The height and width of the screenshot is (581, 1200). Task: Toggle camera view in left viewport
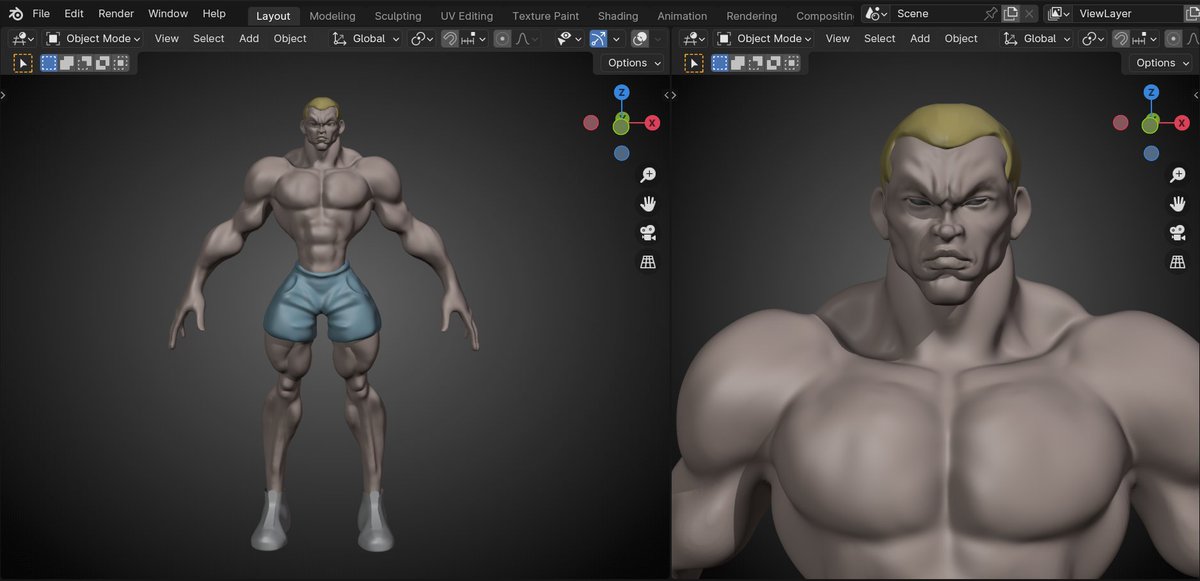(648, 233)
